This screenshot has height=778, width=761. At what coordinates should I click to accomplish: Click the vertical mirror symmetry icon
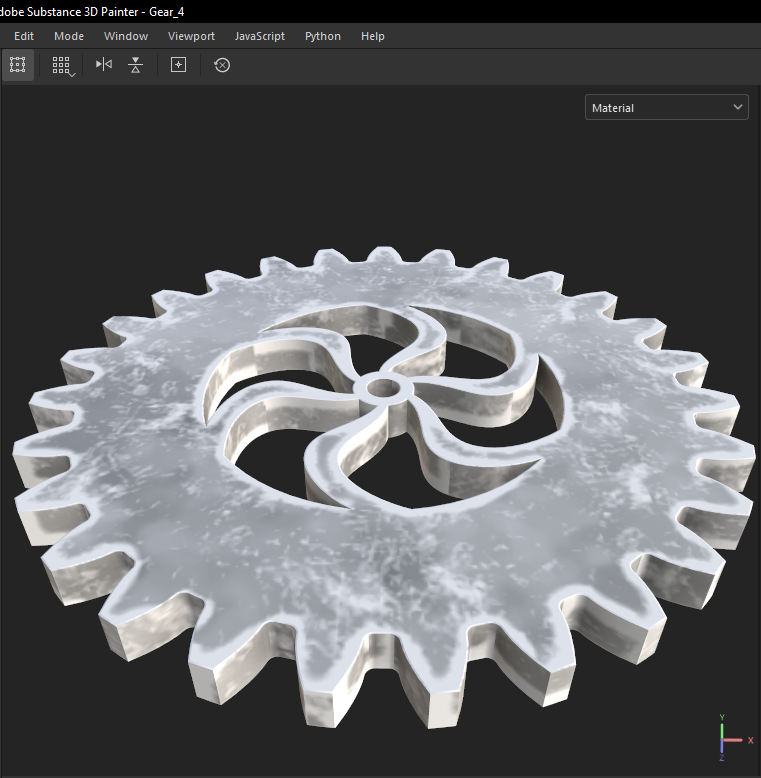click(x=135, y=65)
